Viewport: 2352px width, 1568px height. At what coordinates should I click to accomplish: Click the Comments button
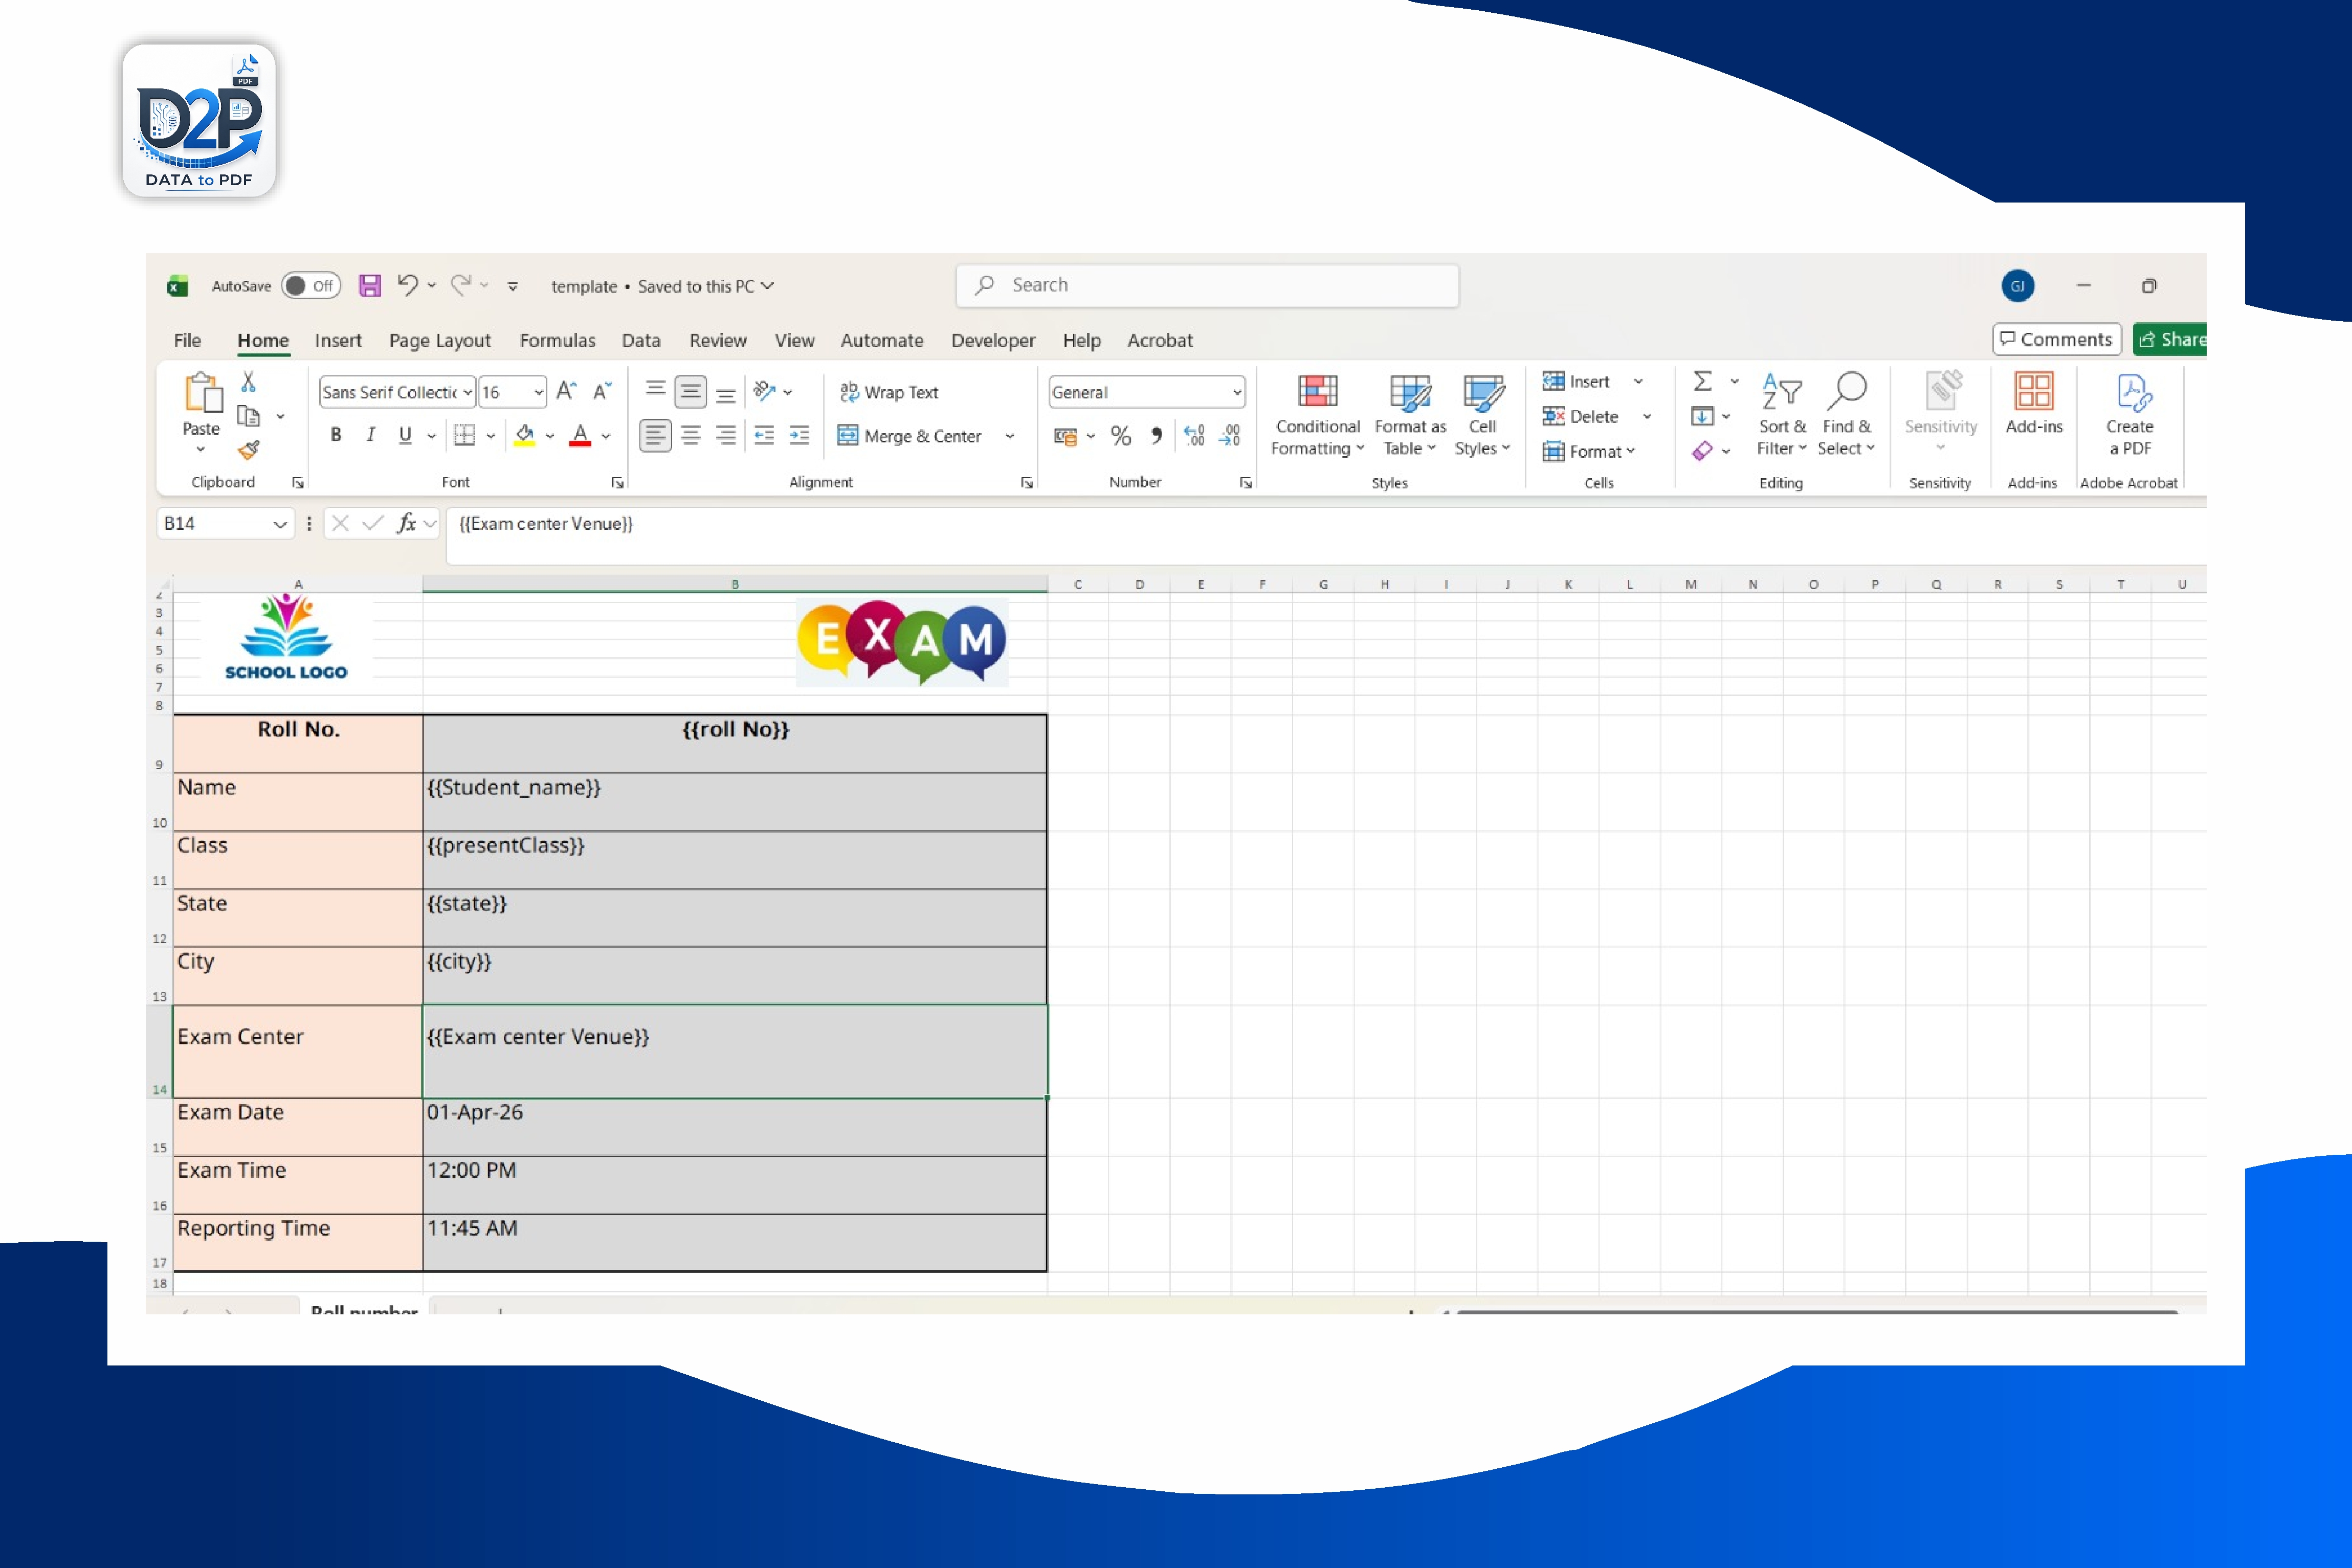click(2057, 339)
